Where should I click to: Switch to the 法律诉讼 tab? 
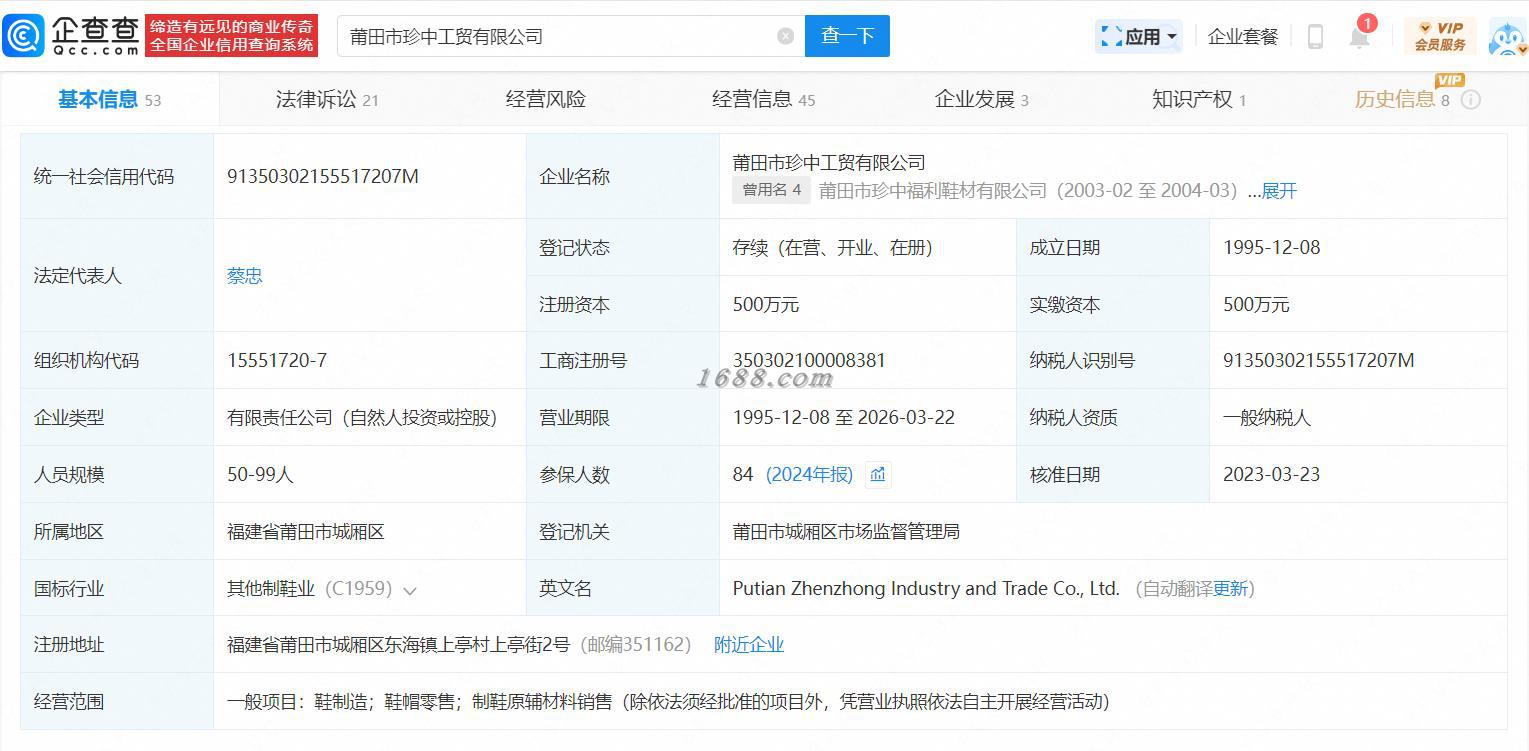click(327, 99)
